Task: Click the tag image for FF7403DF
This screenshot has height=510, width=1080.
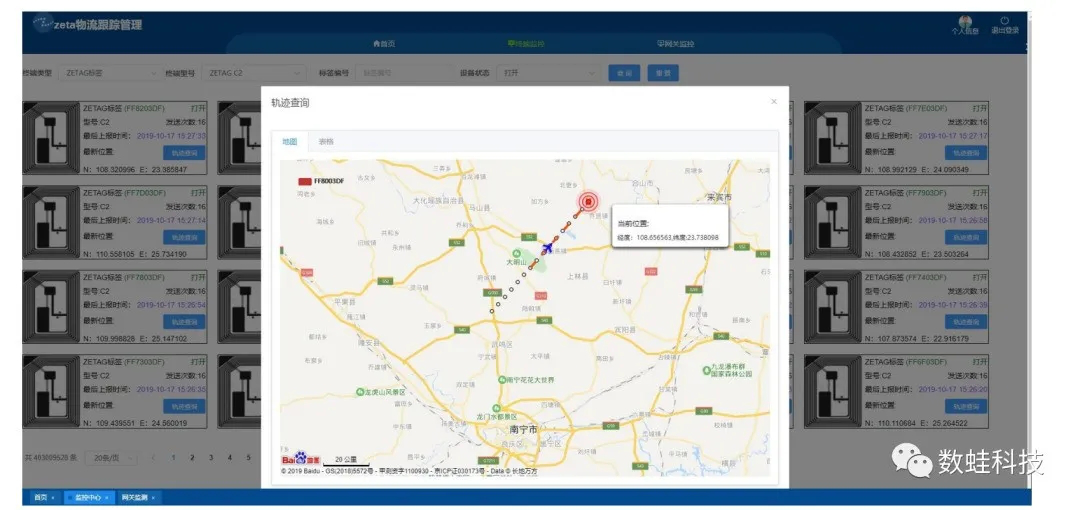Action: 833,307
